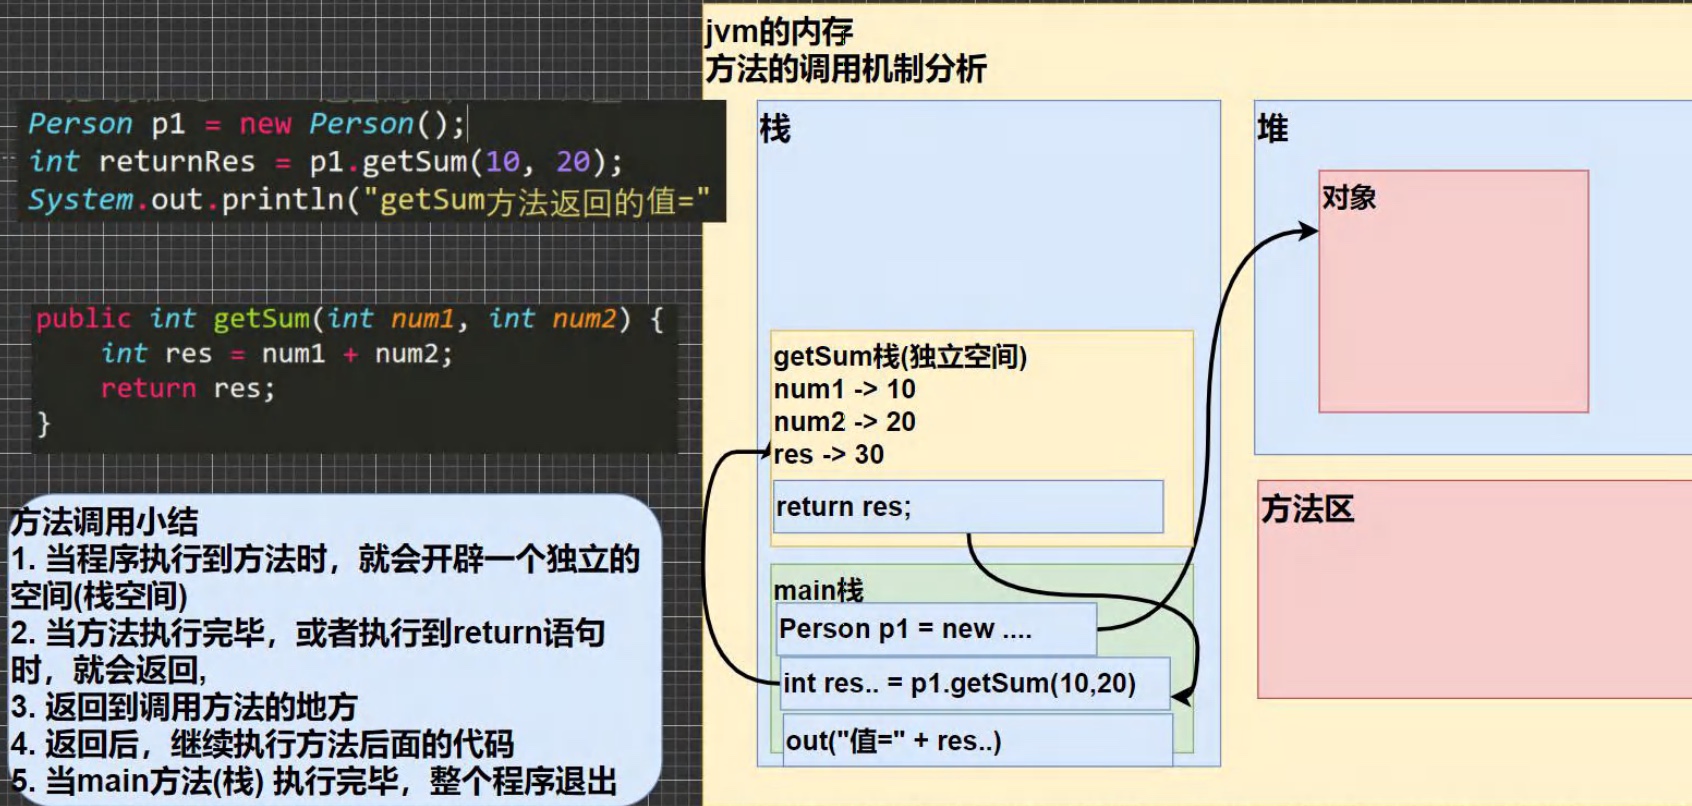Click the '方法调用小结' summary heading
The height and width of the screenshot is (806, 1692).
(104, 521)
